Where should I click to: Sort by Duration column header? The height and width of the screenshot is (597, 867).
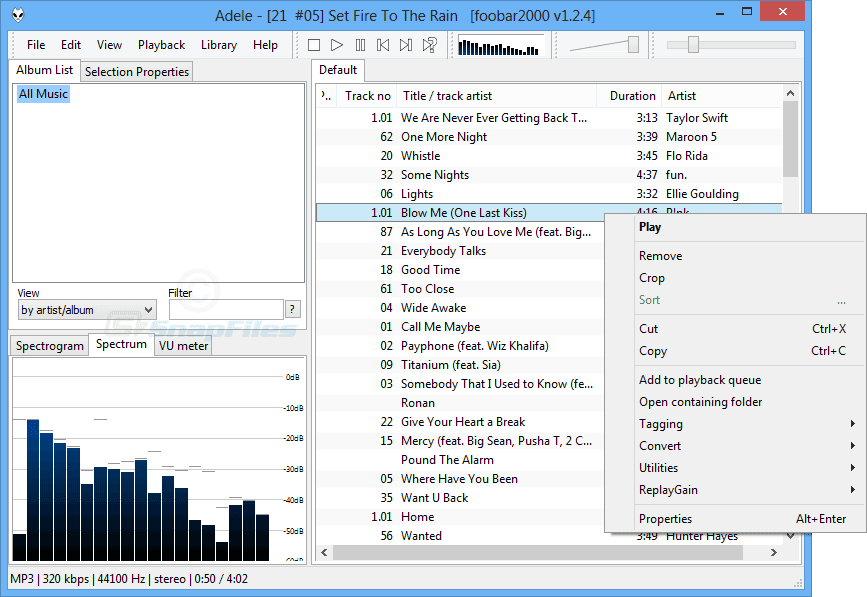click(x=629, y=96)
